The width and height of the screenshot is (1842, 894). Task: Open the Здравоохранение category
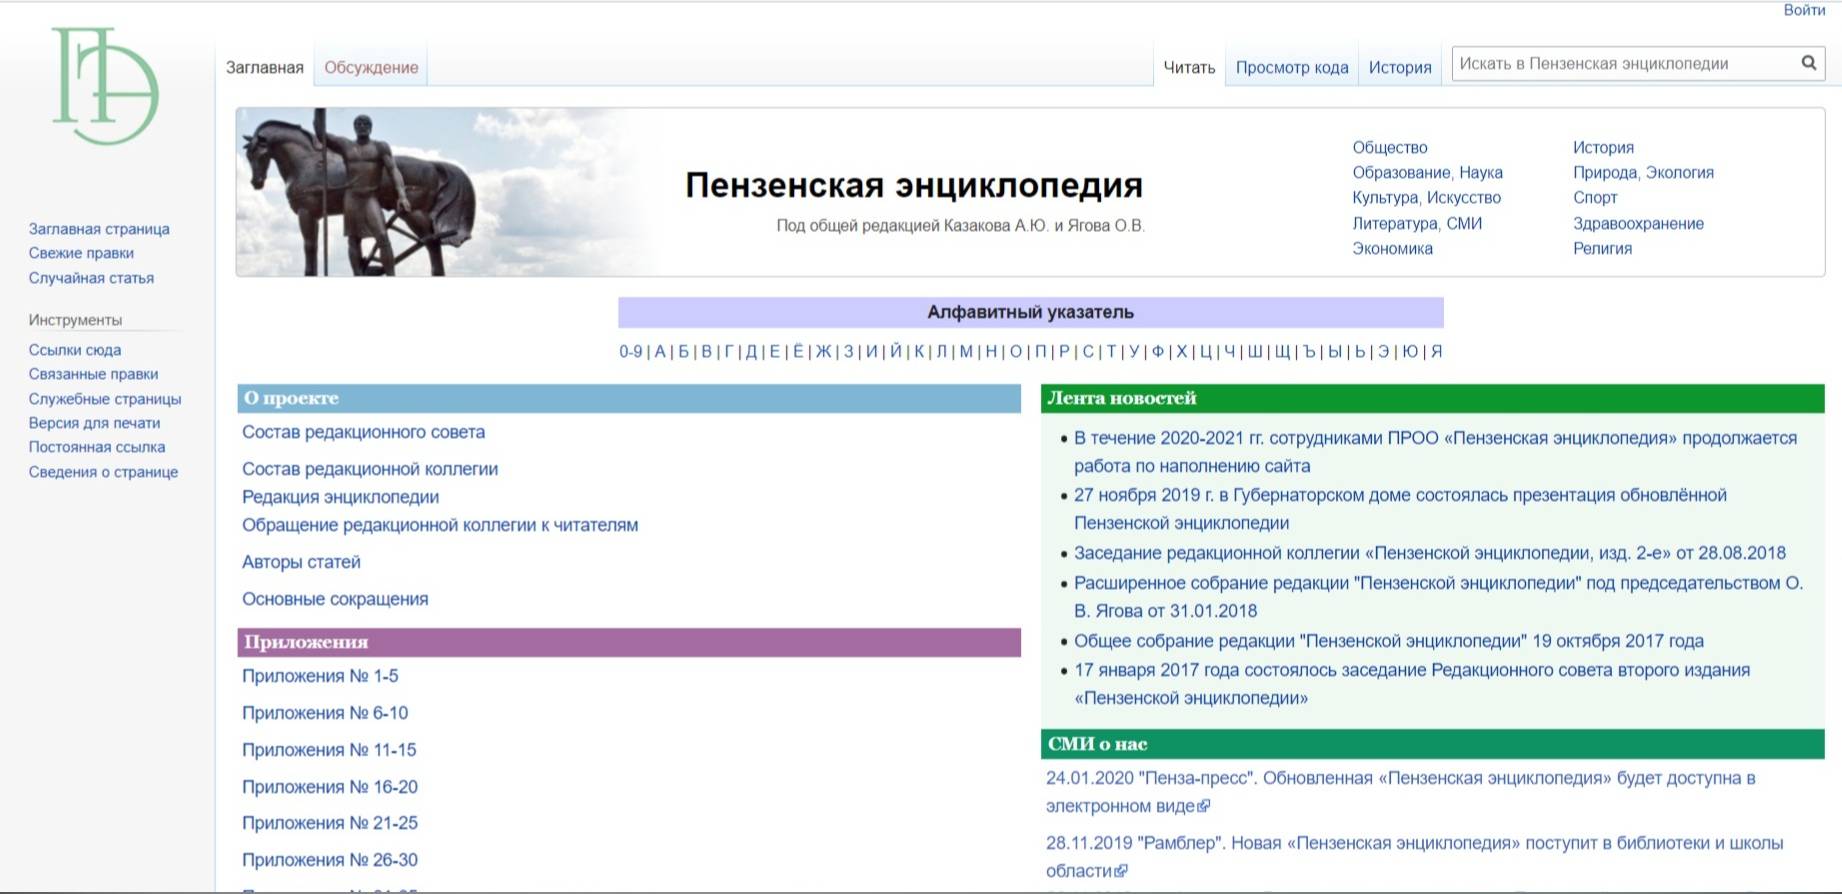tap(1638, 223)
